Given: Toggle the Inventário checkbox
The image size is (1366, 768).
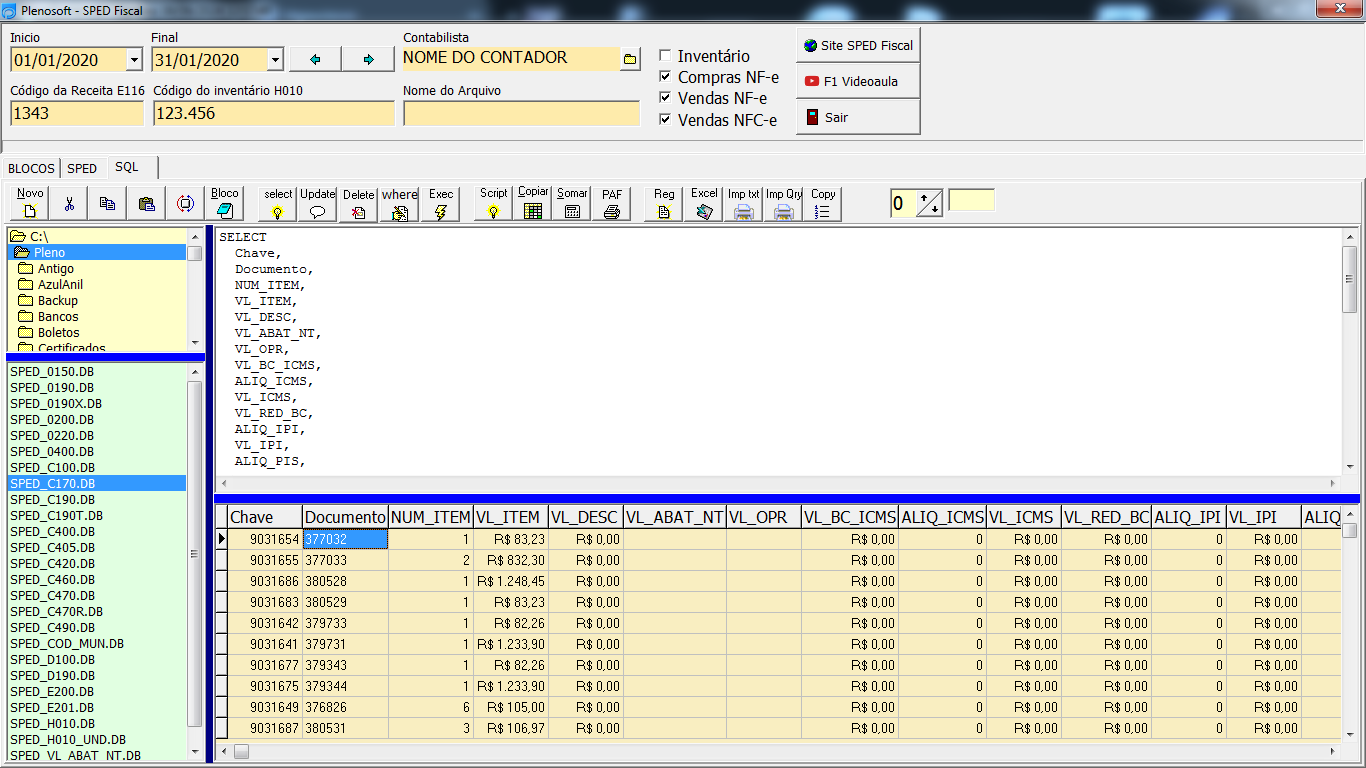Looking at the screenshot, I should tap(665, 56).
